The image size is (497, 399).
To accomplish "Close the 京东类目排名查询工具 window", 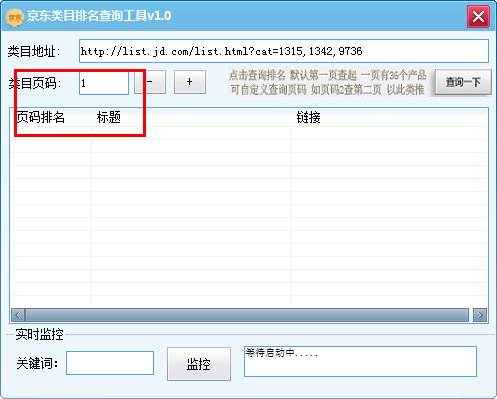I will click(x=478, y=16).
